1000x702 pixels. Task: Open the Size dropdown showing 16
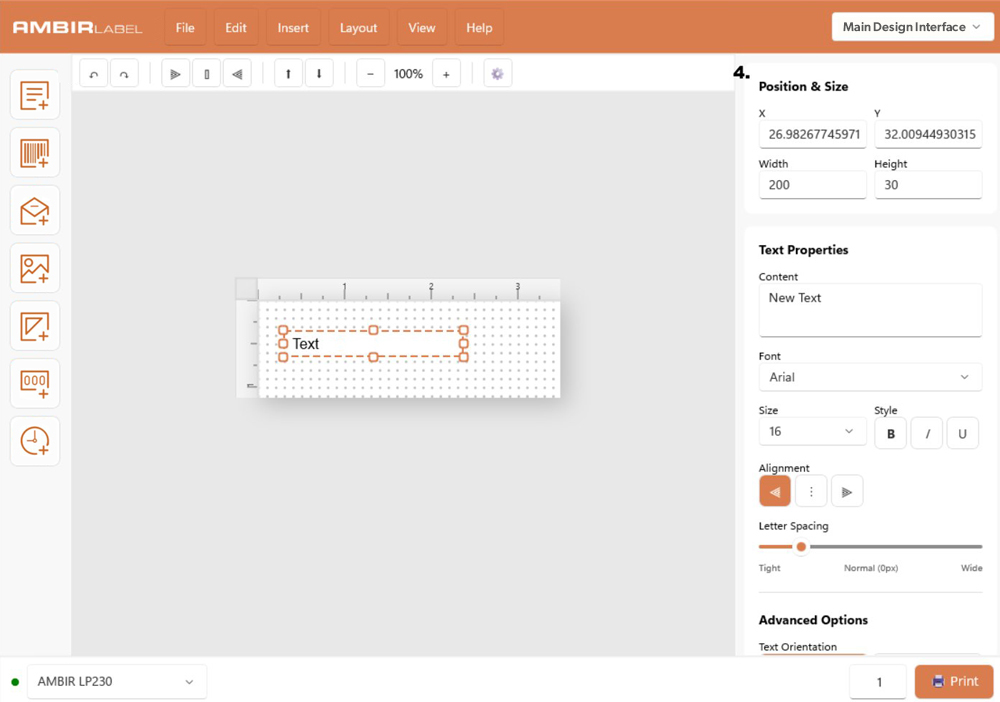812,431
